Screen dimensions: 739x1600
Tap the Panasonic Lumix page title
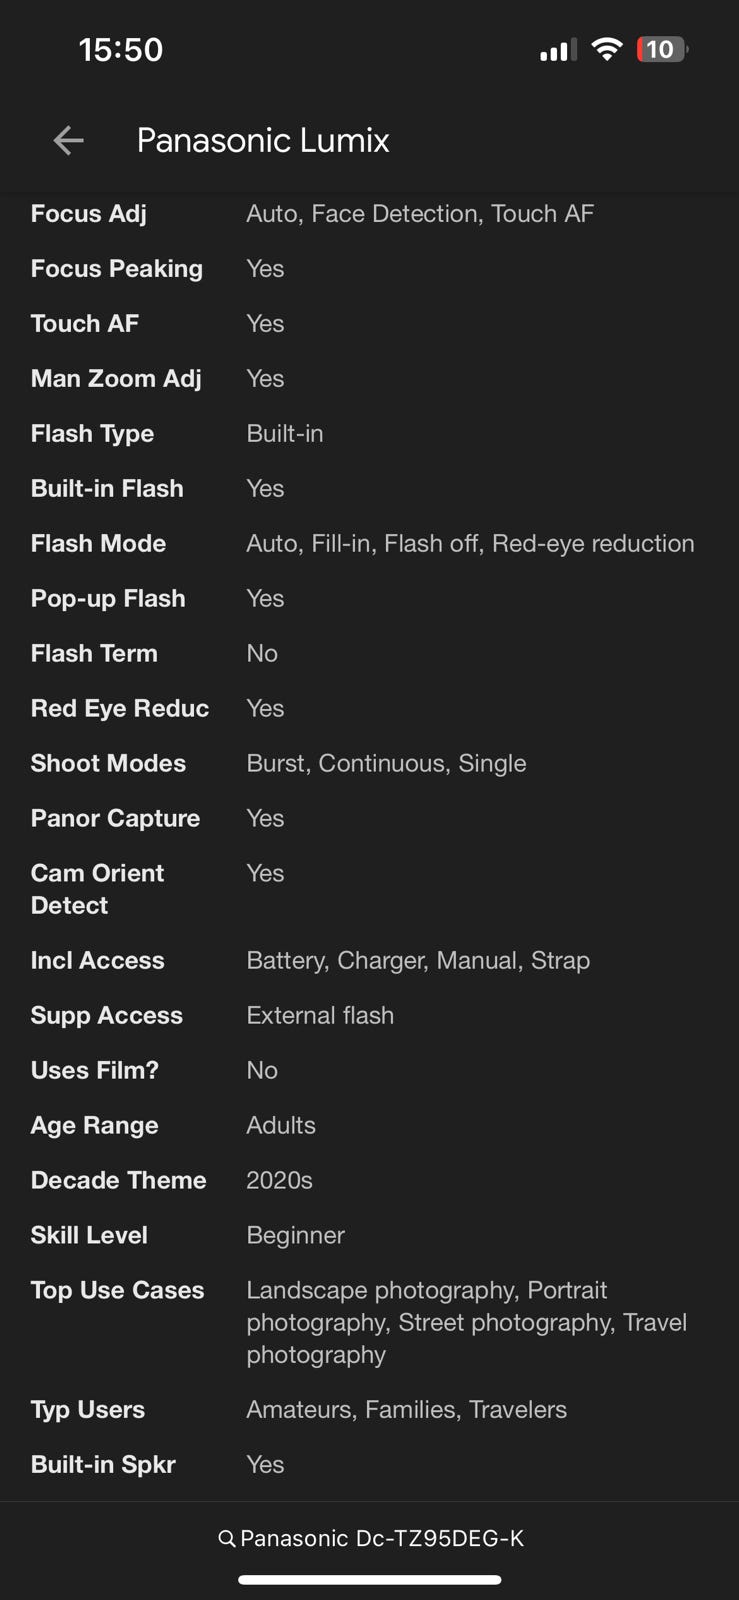click(x=263, y=141)
